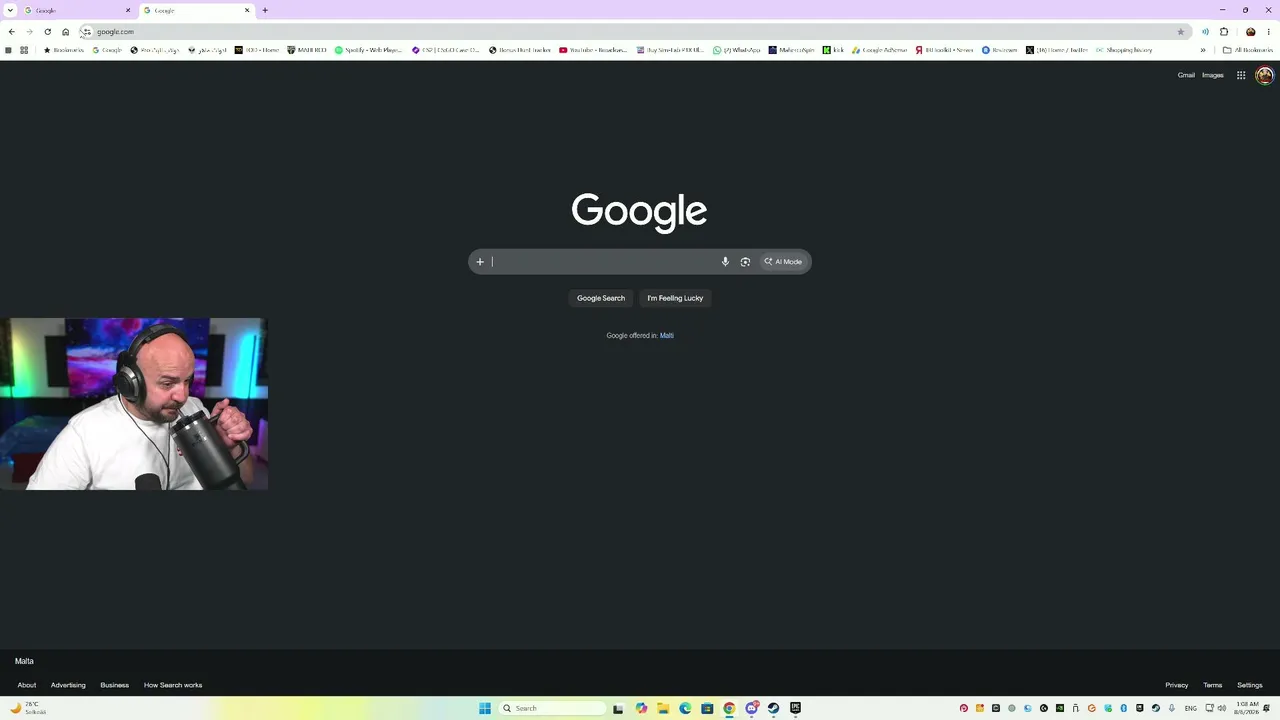Open the taskbar weather widget
Screen dimensions: 1280x720
pyautogui.click(x=28, y=708)
